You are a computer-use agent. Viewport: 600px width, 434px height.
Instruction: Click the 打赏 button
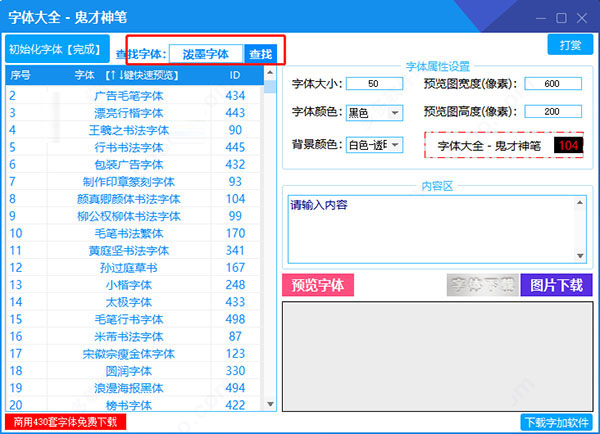click(570, 45)
